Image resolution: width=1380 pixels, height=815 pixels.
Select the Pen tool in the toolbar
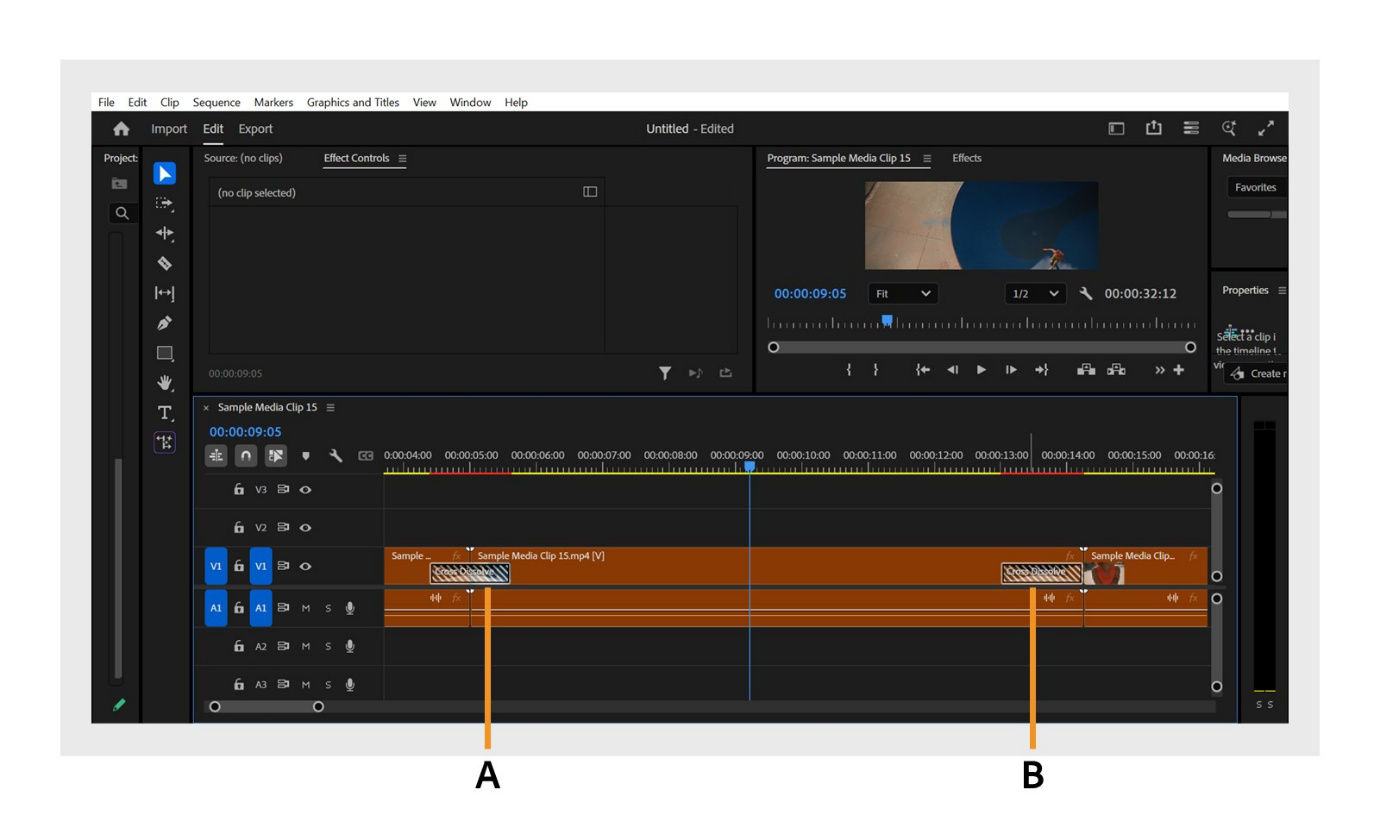tap(164, 323)
